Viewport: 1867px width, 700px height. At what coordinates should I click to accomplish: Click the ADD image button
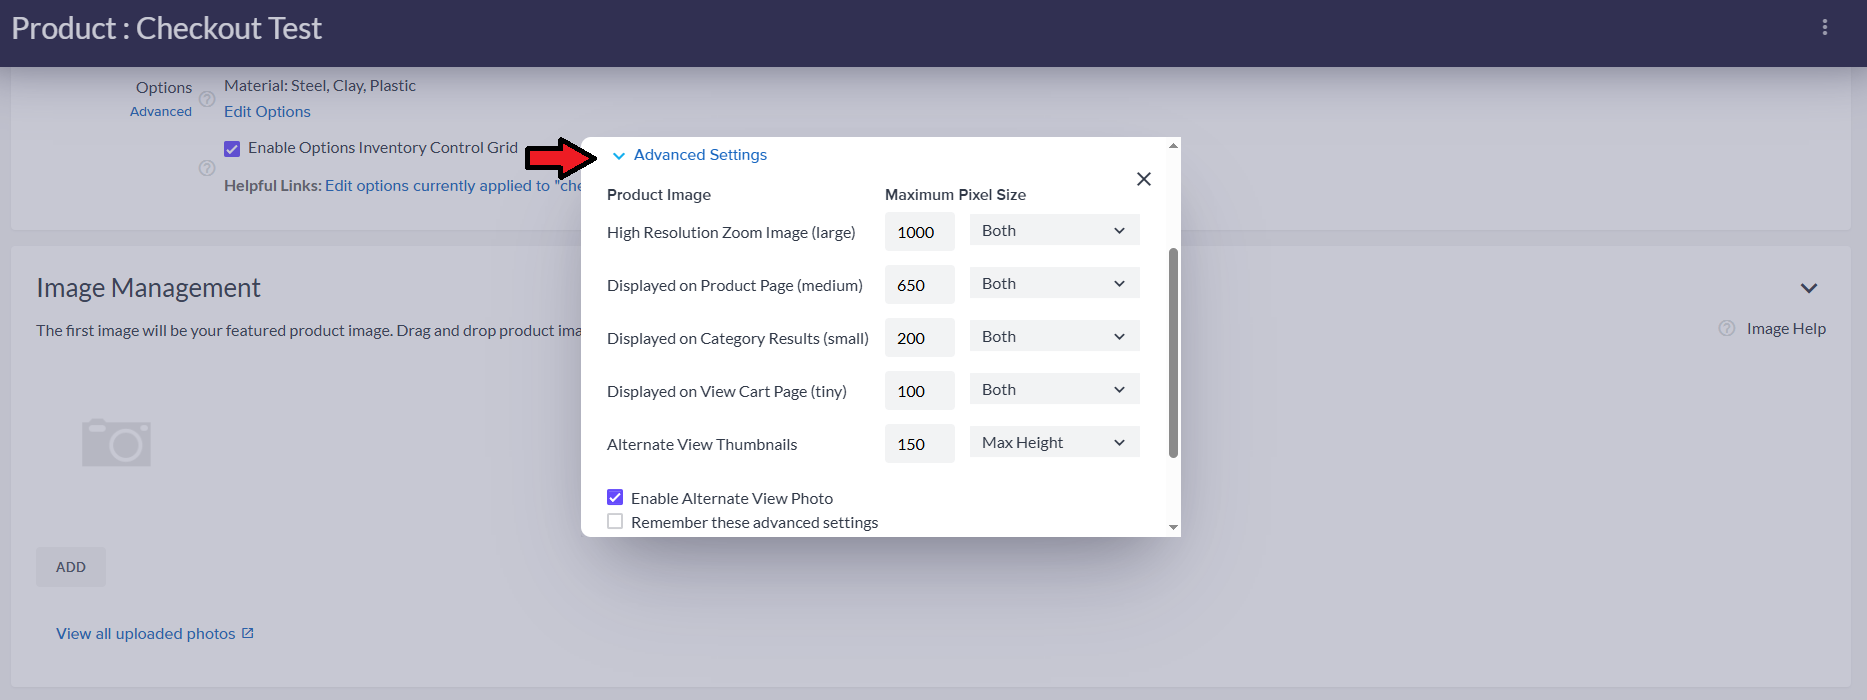tap(71, 567)
